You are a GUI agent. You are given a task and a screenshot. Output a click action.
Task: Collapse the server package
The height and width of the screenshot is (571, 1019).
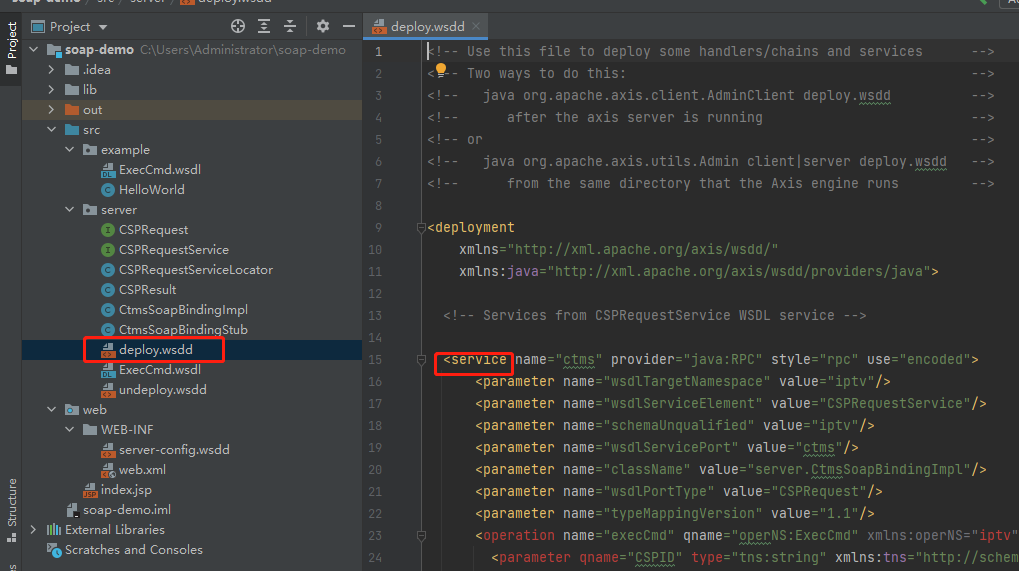point(70,210)
